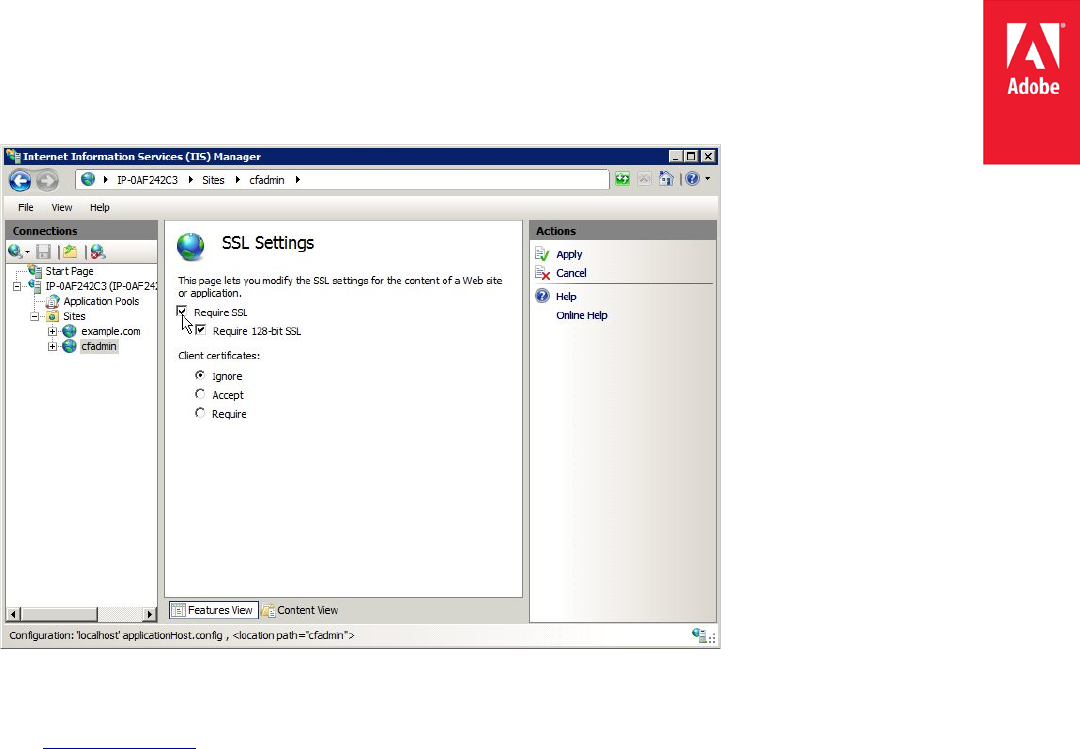Open the Help menu
Viewport: 1080px width, 749px height.
(99, 207)
